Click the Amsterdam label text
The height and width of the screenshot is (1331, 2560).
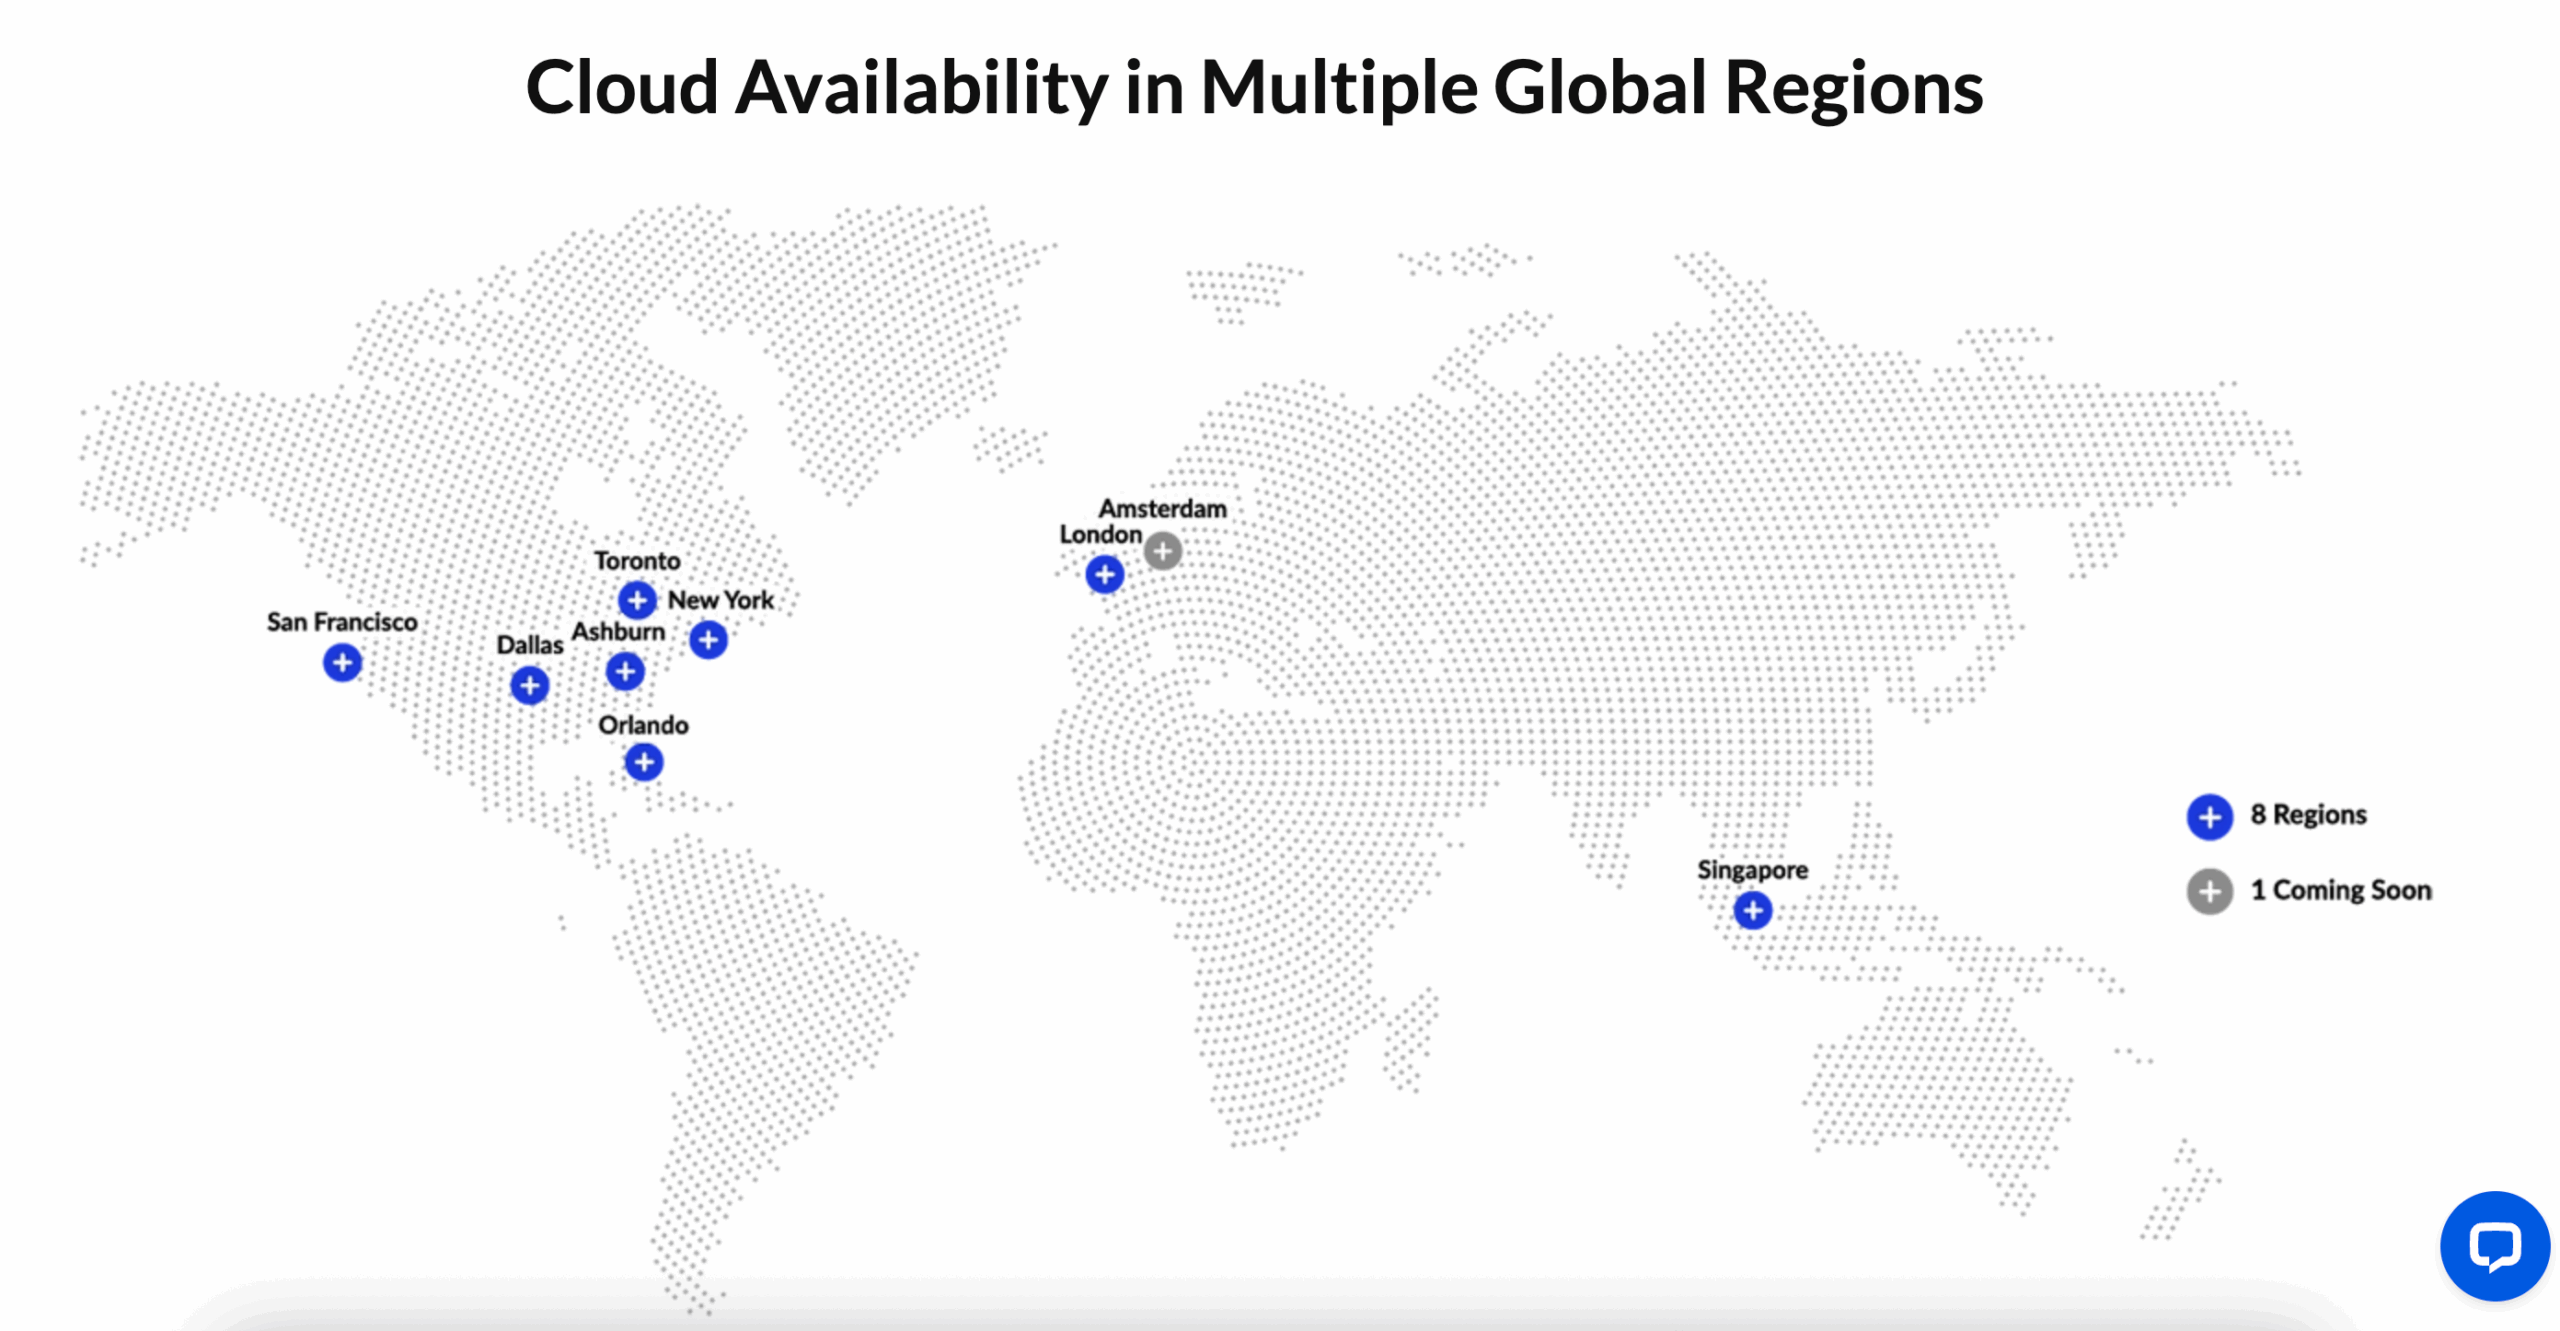pyautogui.click(x=1163, y=508)
